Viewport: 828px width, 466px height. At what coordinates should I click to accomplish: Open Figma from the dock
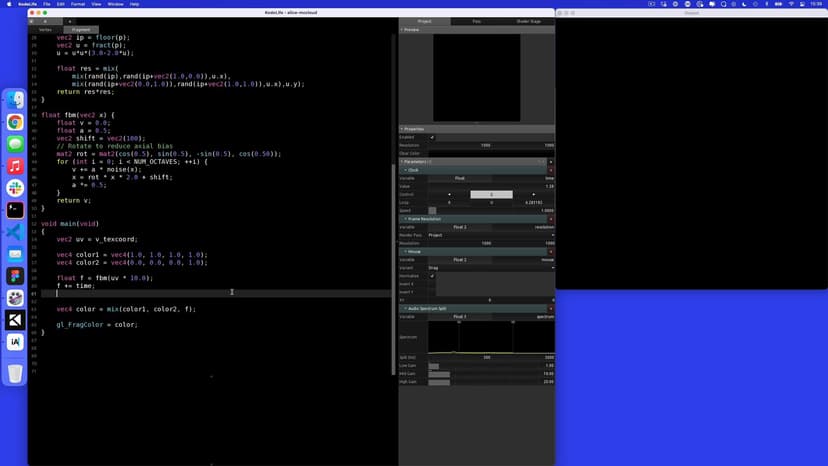[x=15, y=276]
